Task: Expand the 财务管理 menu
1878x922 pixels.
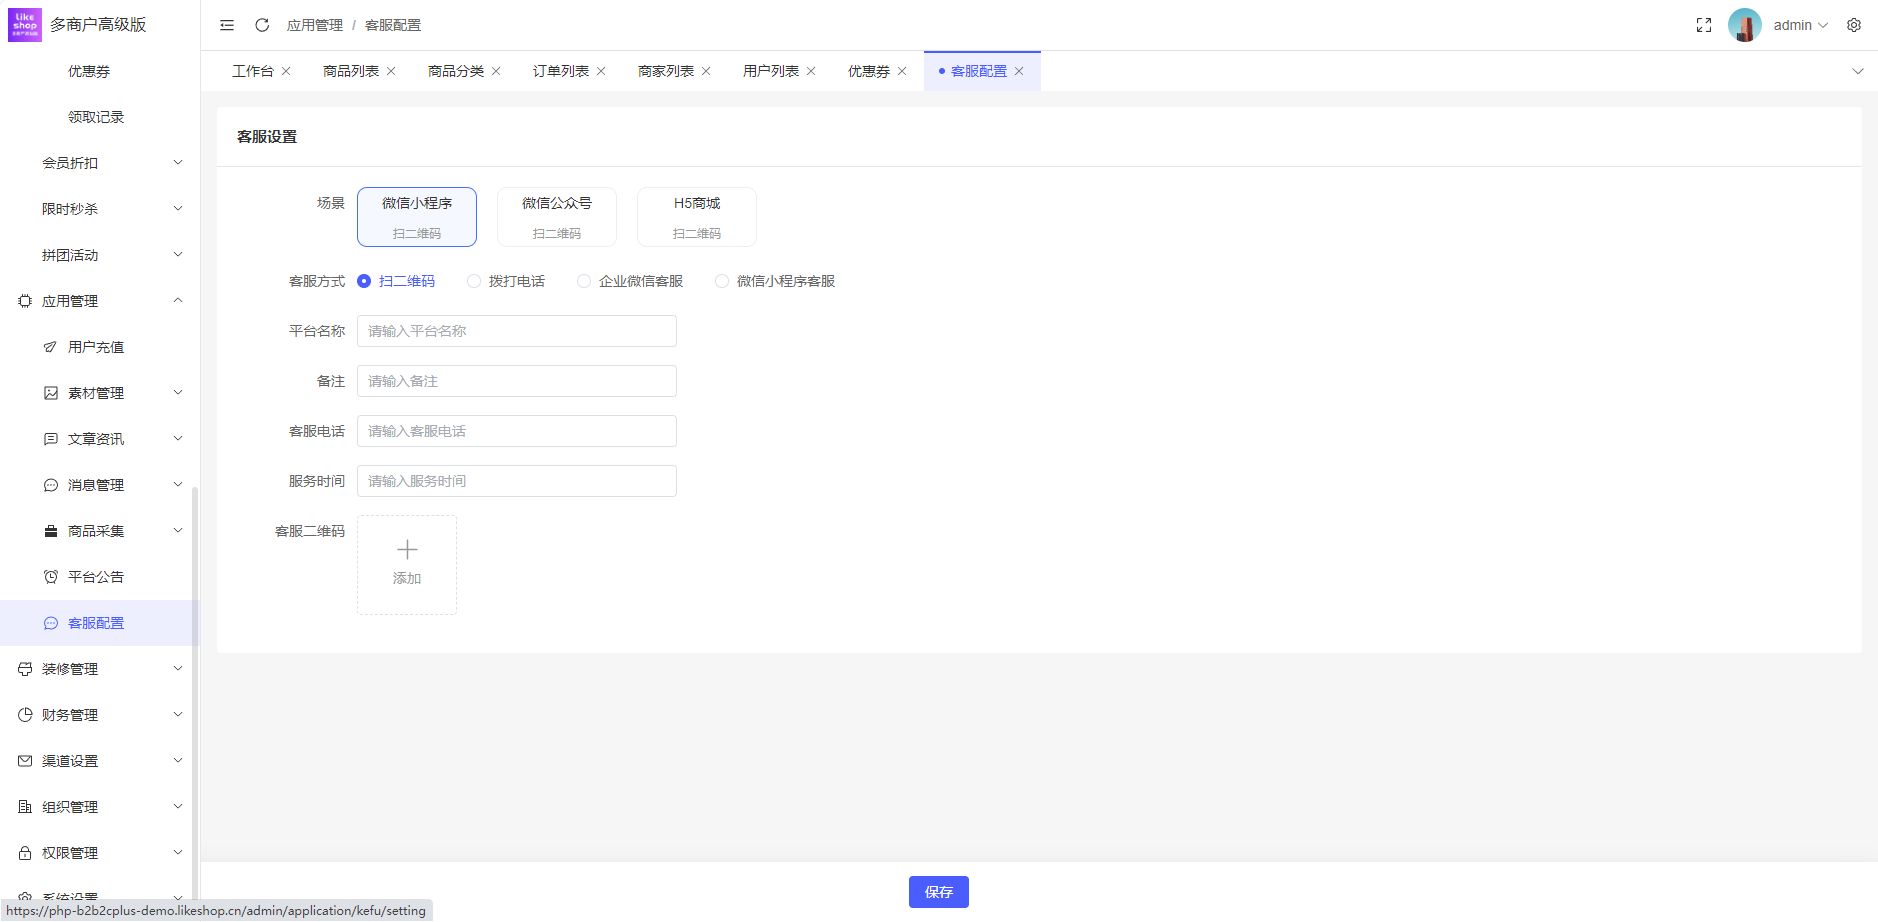Action: [70, 715]
